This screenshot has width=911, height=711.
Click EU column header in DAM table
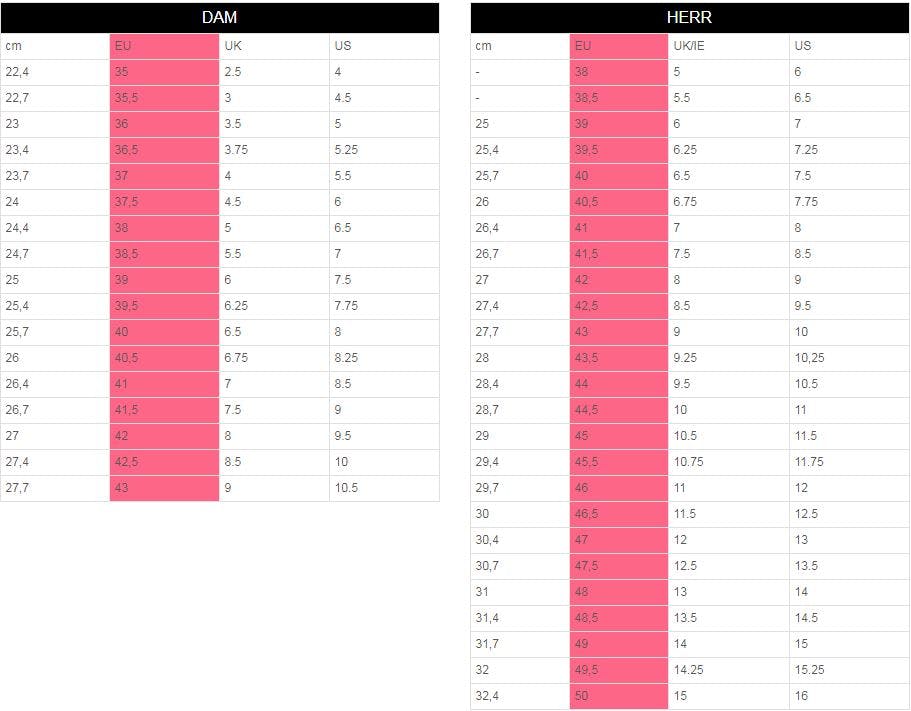click(x=164, y=46)
